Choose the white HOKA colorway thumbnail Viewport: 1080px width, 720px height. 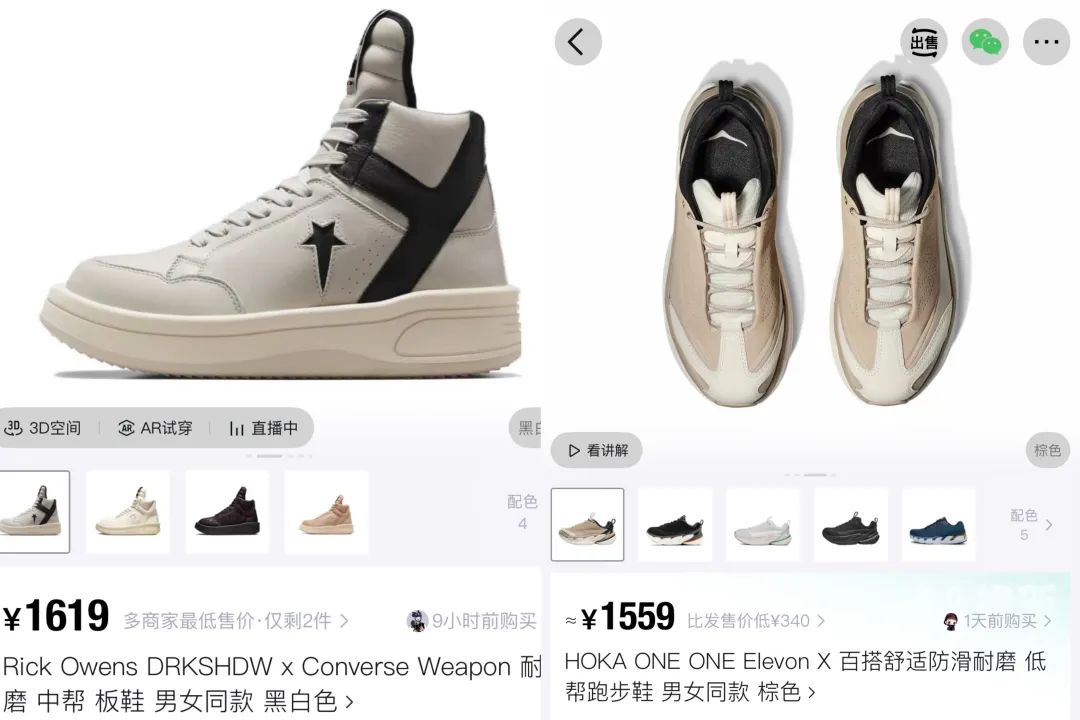(x=762, y=525)
